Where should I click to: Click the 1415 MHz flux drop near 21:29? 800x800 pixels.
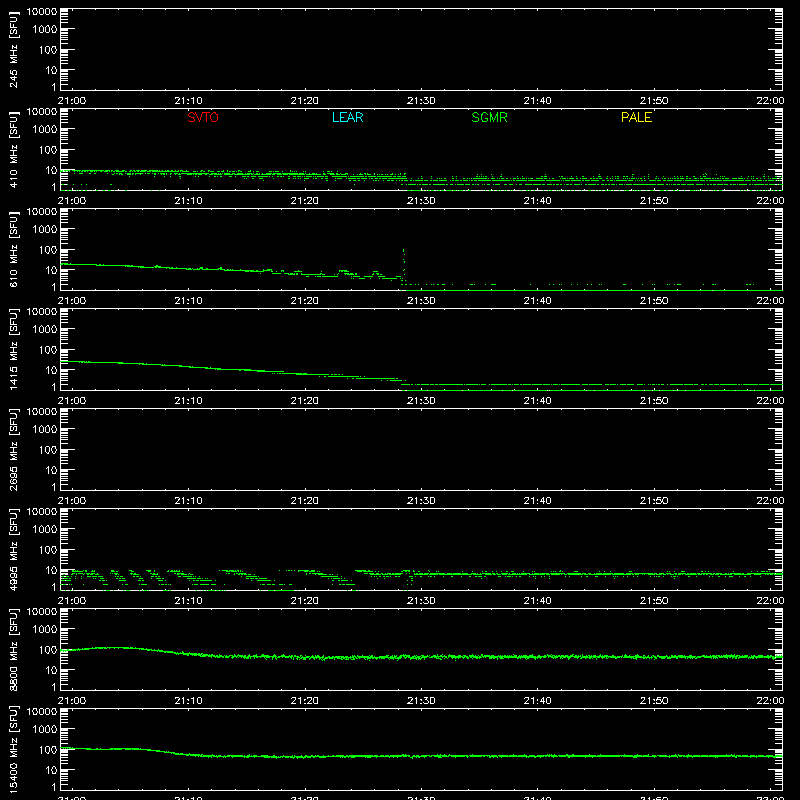click(x=402, y=382)
